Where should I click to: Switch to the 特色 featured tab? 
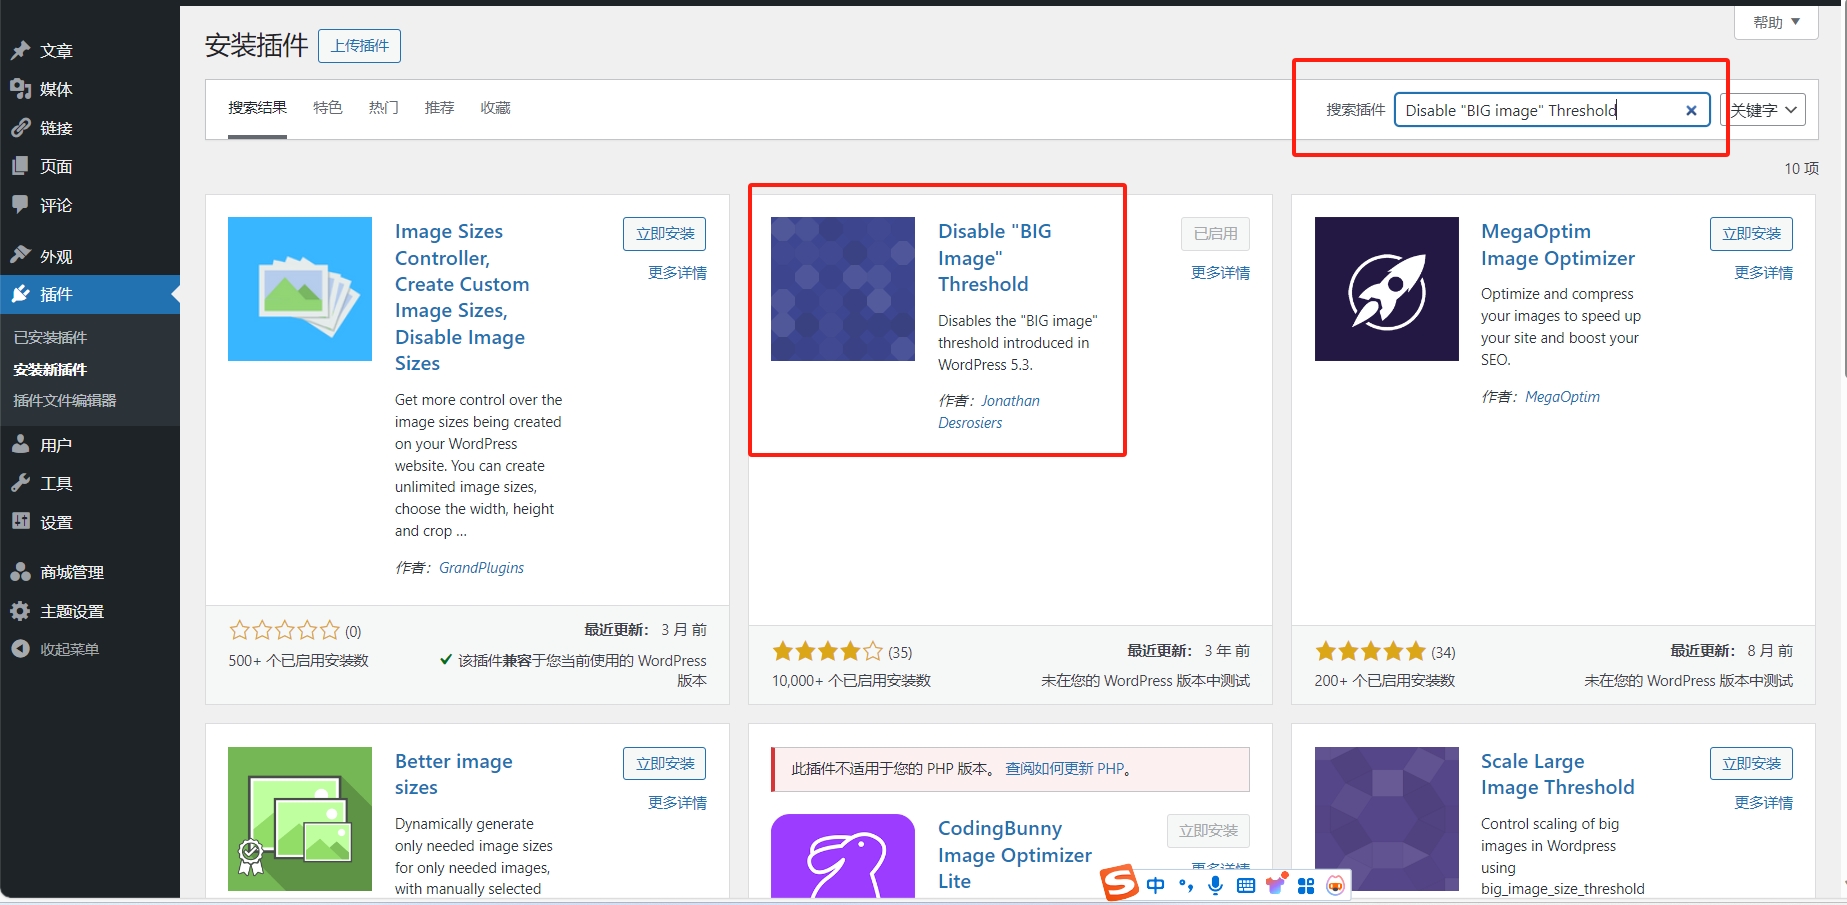327,108
